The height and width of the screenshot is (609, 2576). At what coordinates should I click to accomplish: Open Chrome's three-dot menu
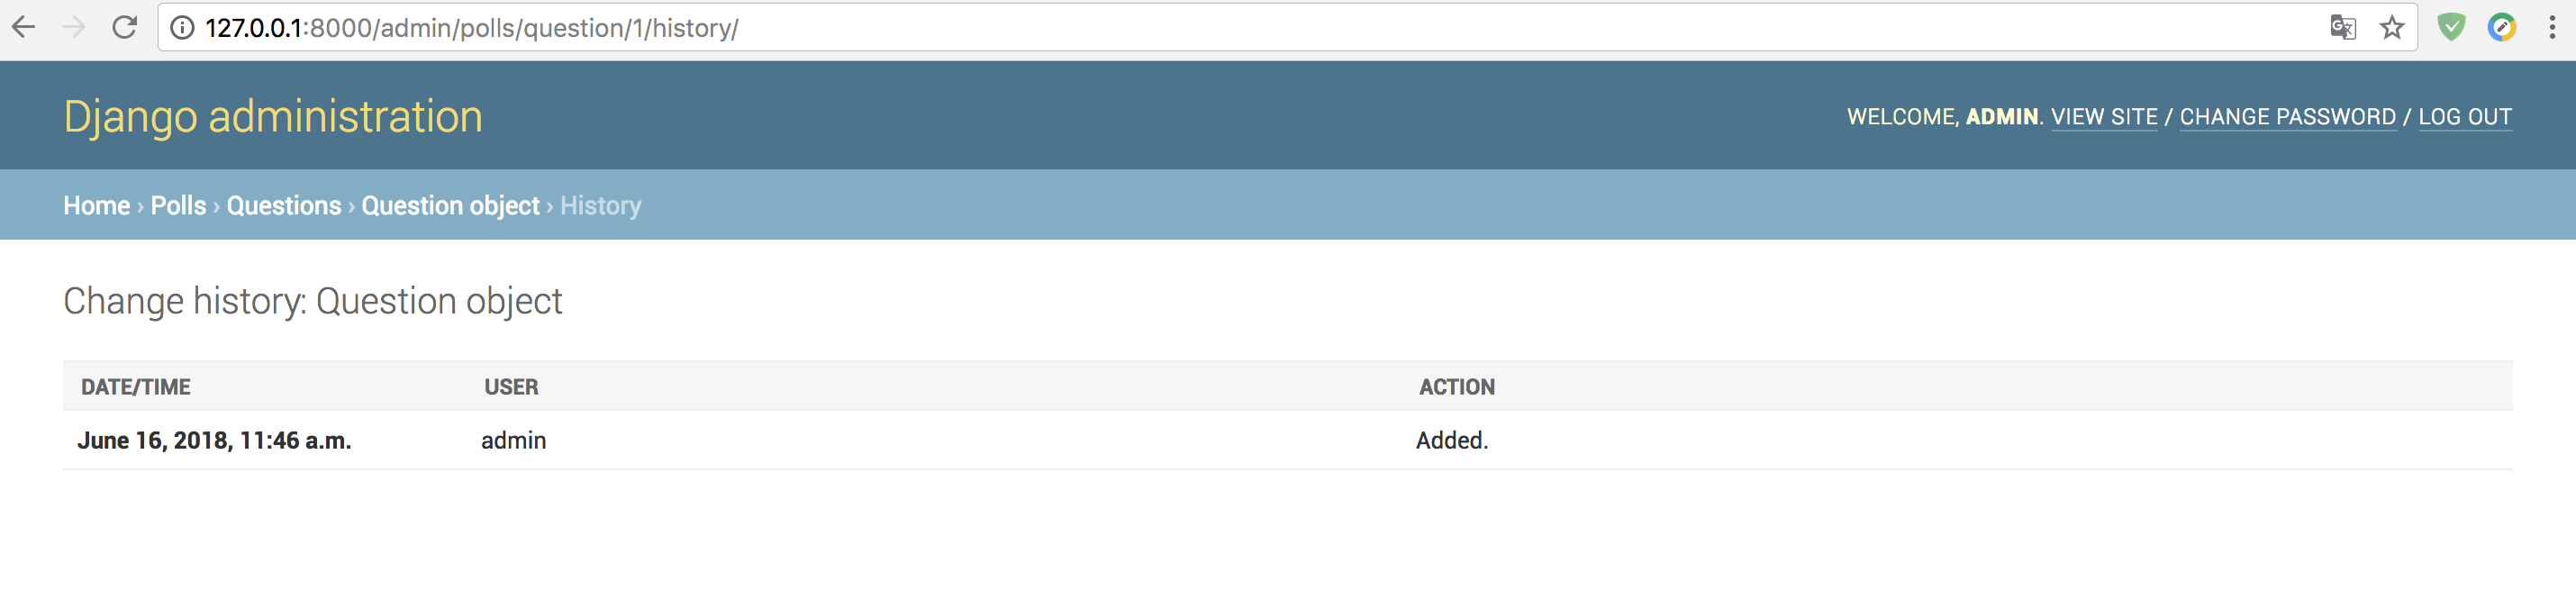point(2552,27)
